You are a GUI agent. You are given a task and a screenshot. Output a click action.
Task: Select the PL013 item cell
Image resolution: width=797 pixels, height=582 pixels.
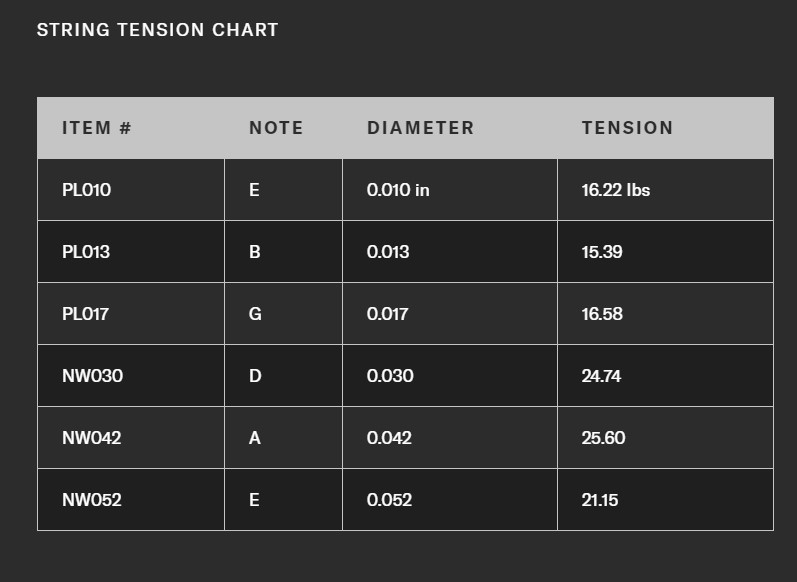pos(86,252)
